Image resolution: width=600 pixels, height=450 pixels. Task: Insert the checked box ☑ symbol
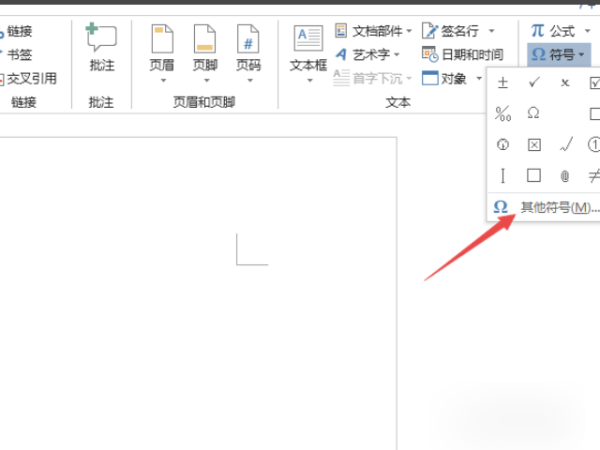point(594,83)
